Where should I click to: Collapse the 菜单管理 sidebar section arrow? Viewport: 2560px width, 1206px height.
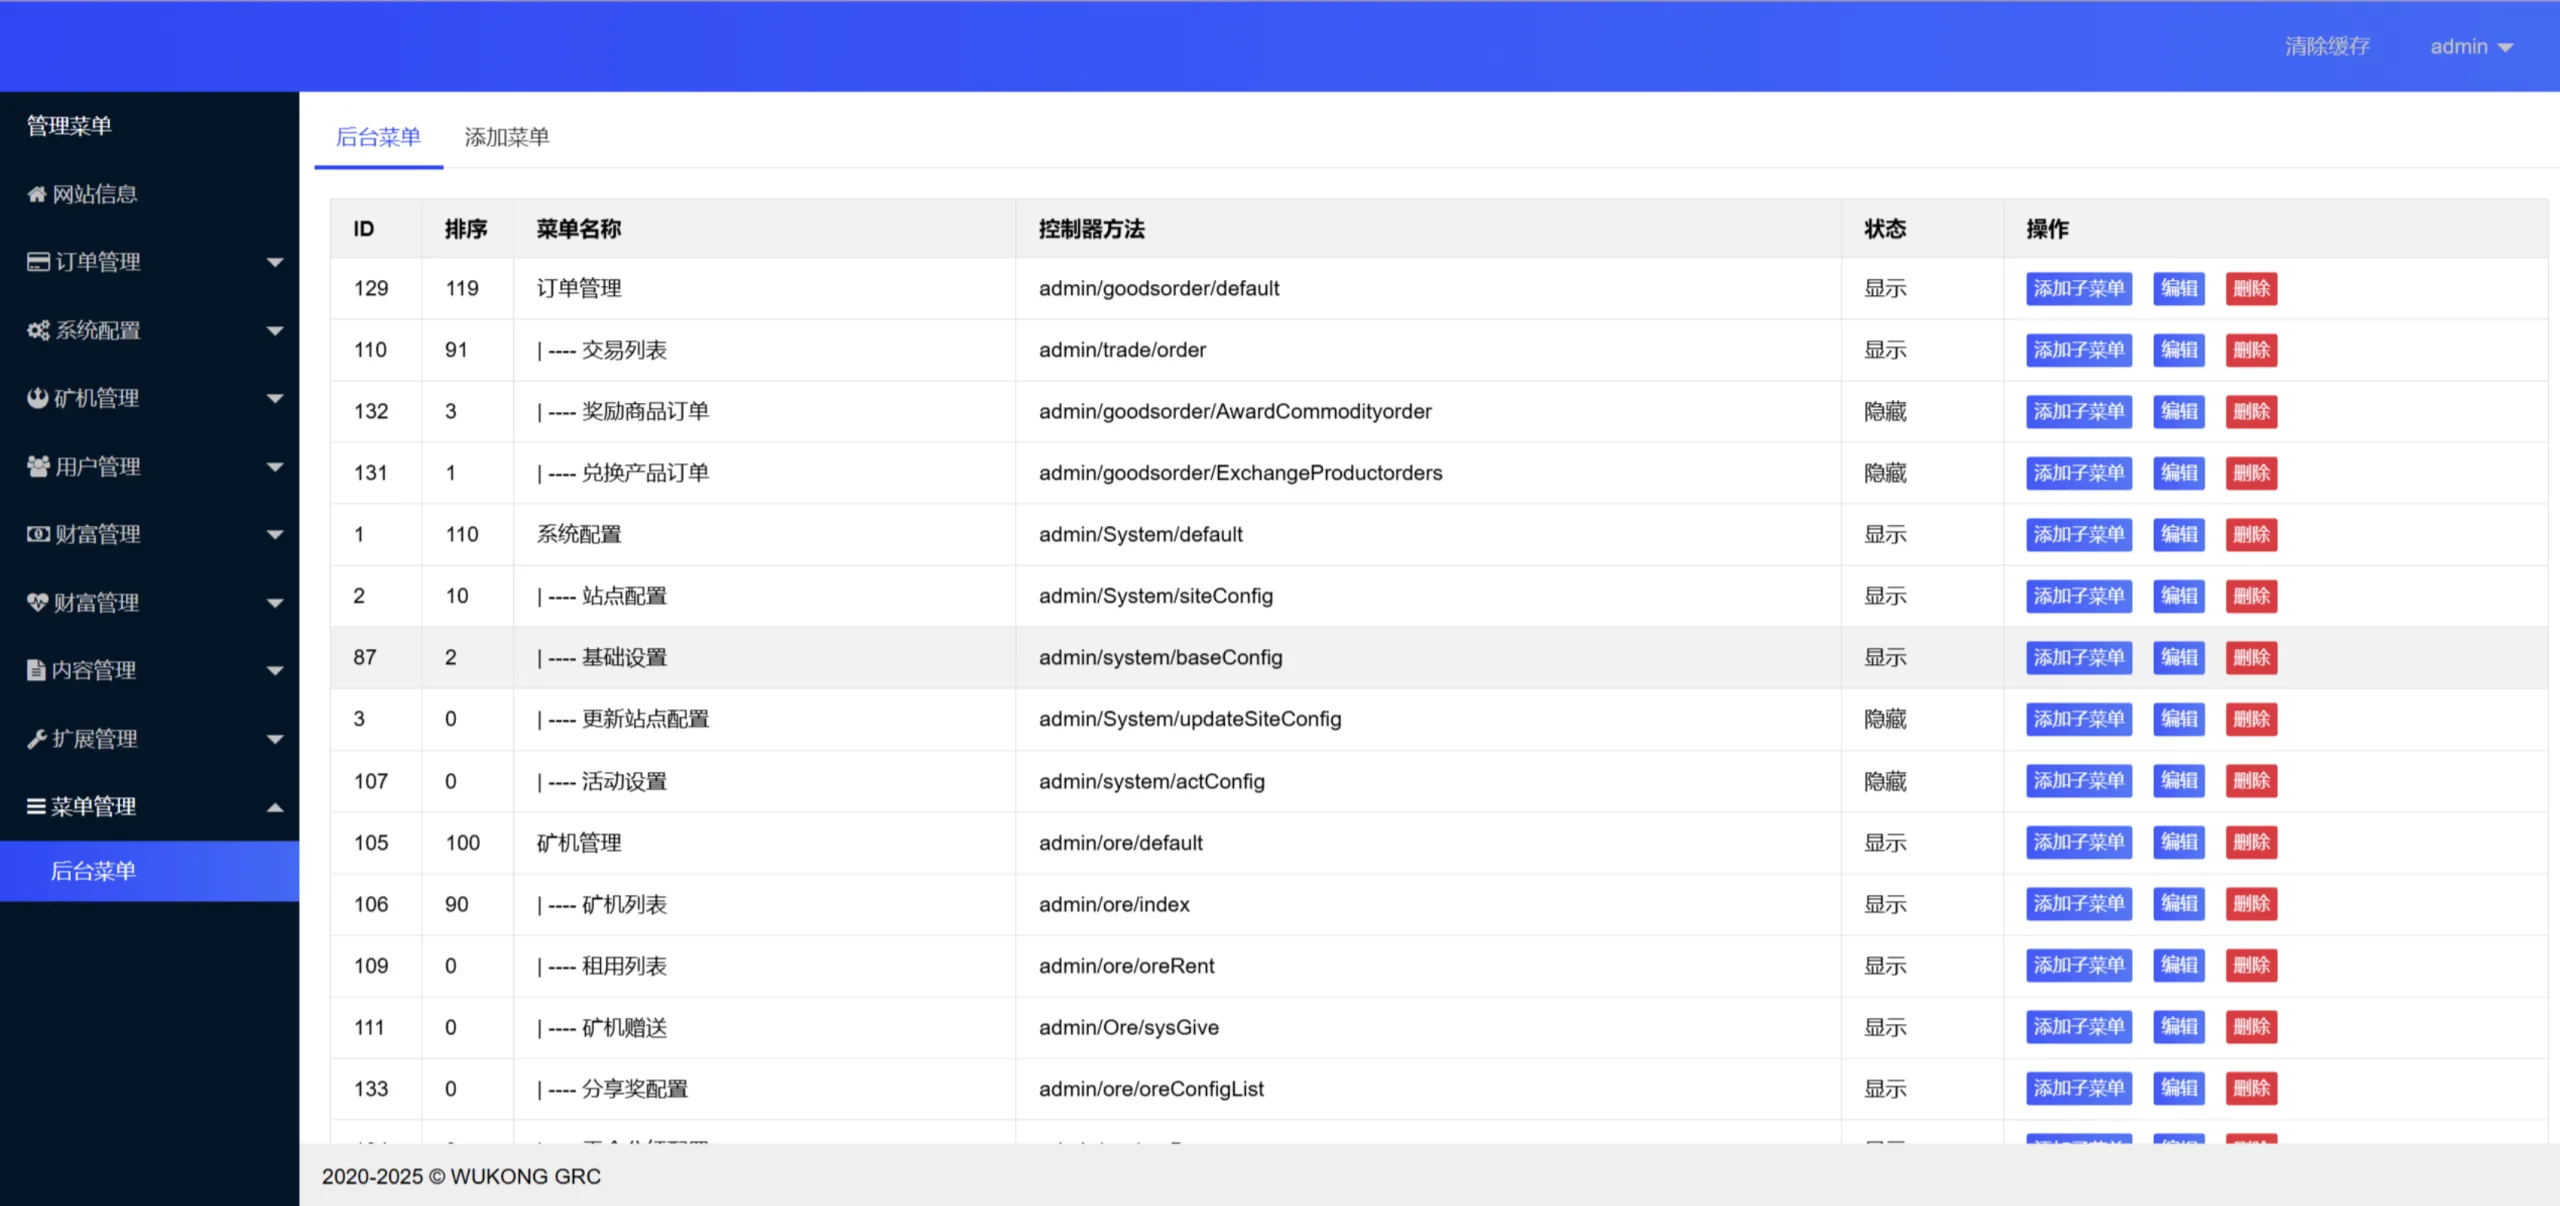pos(275,807)
